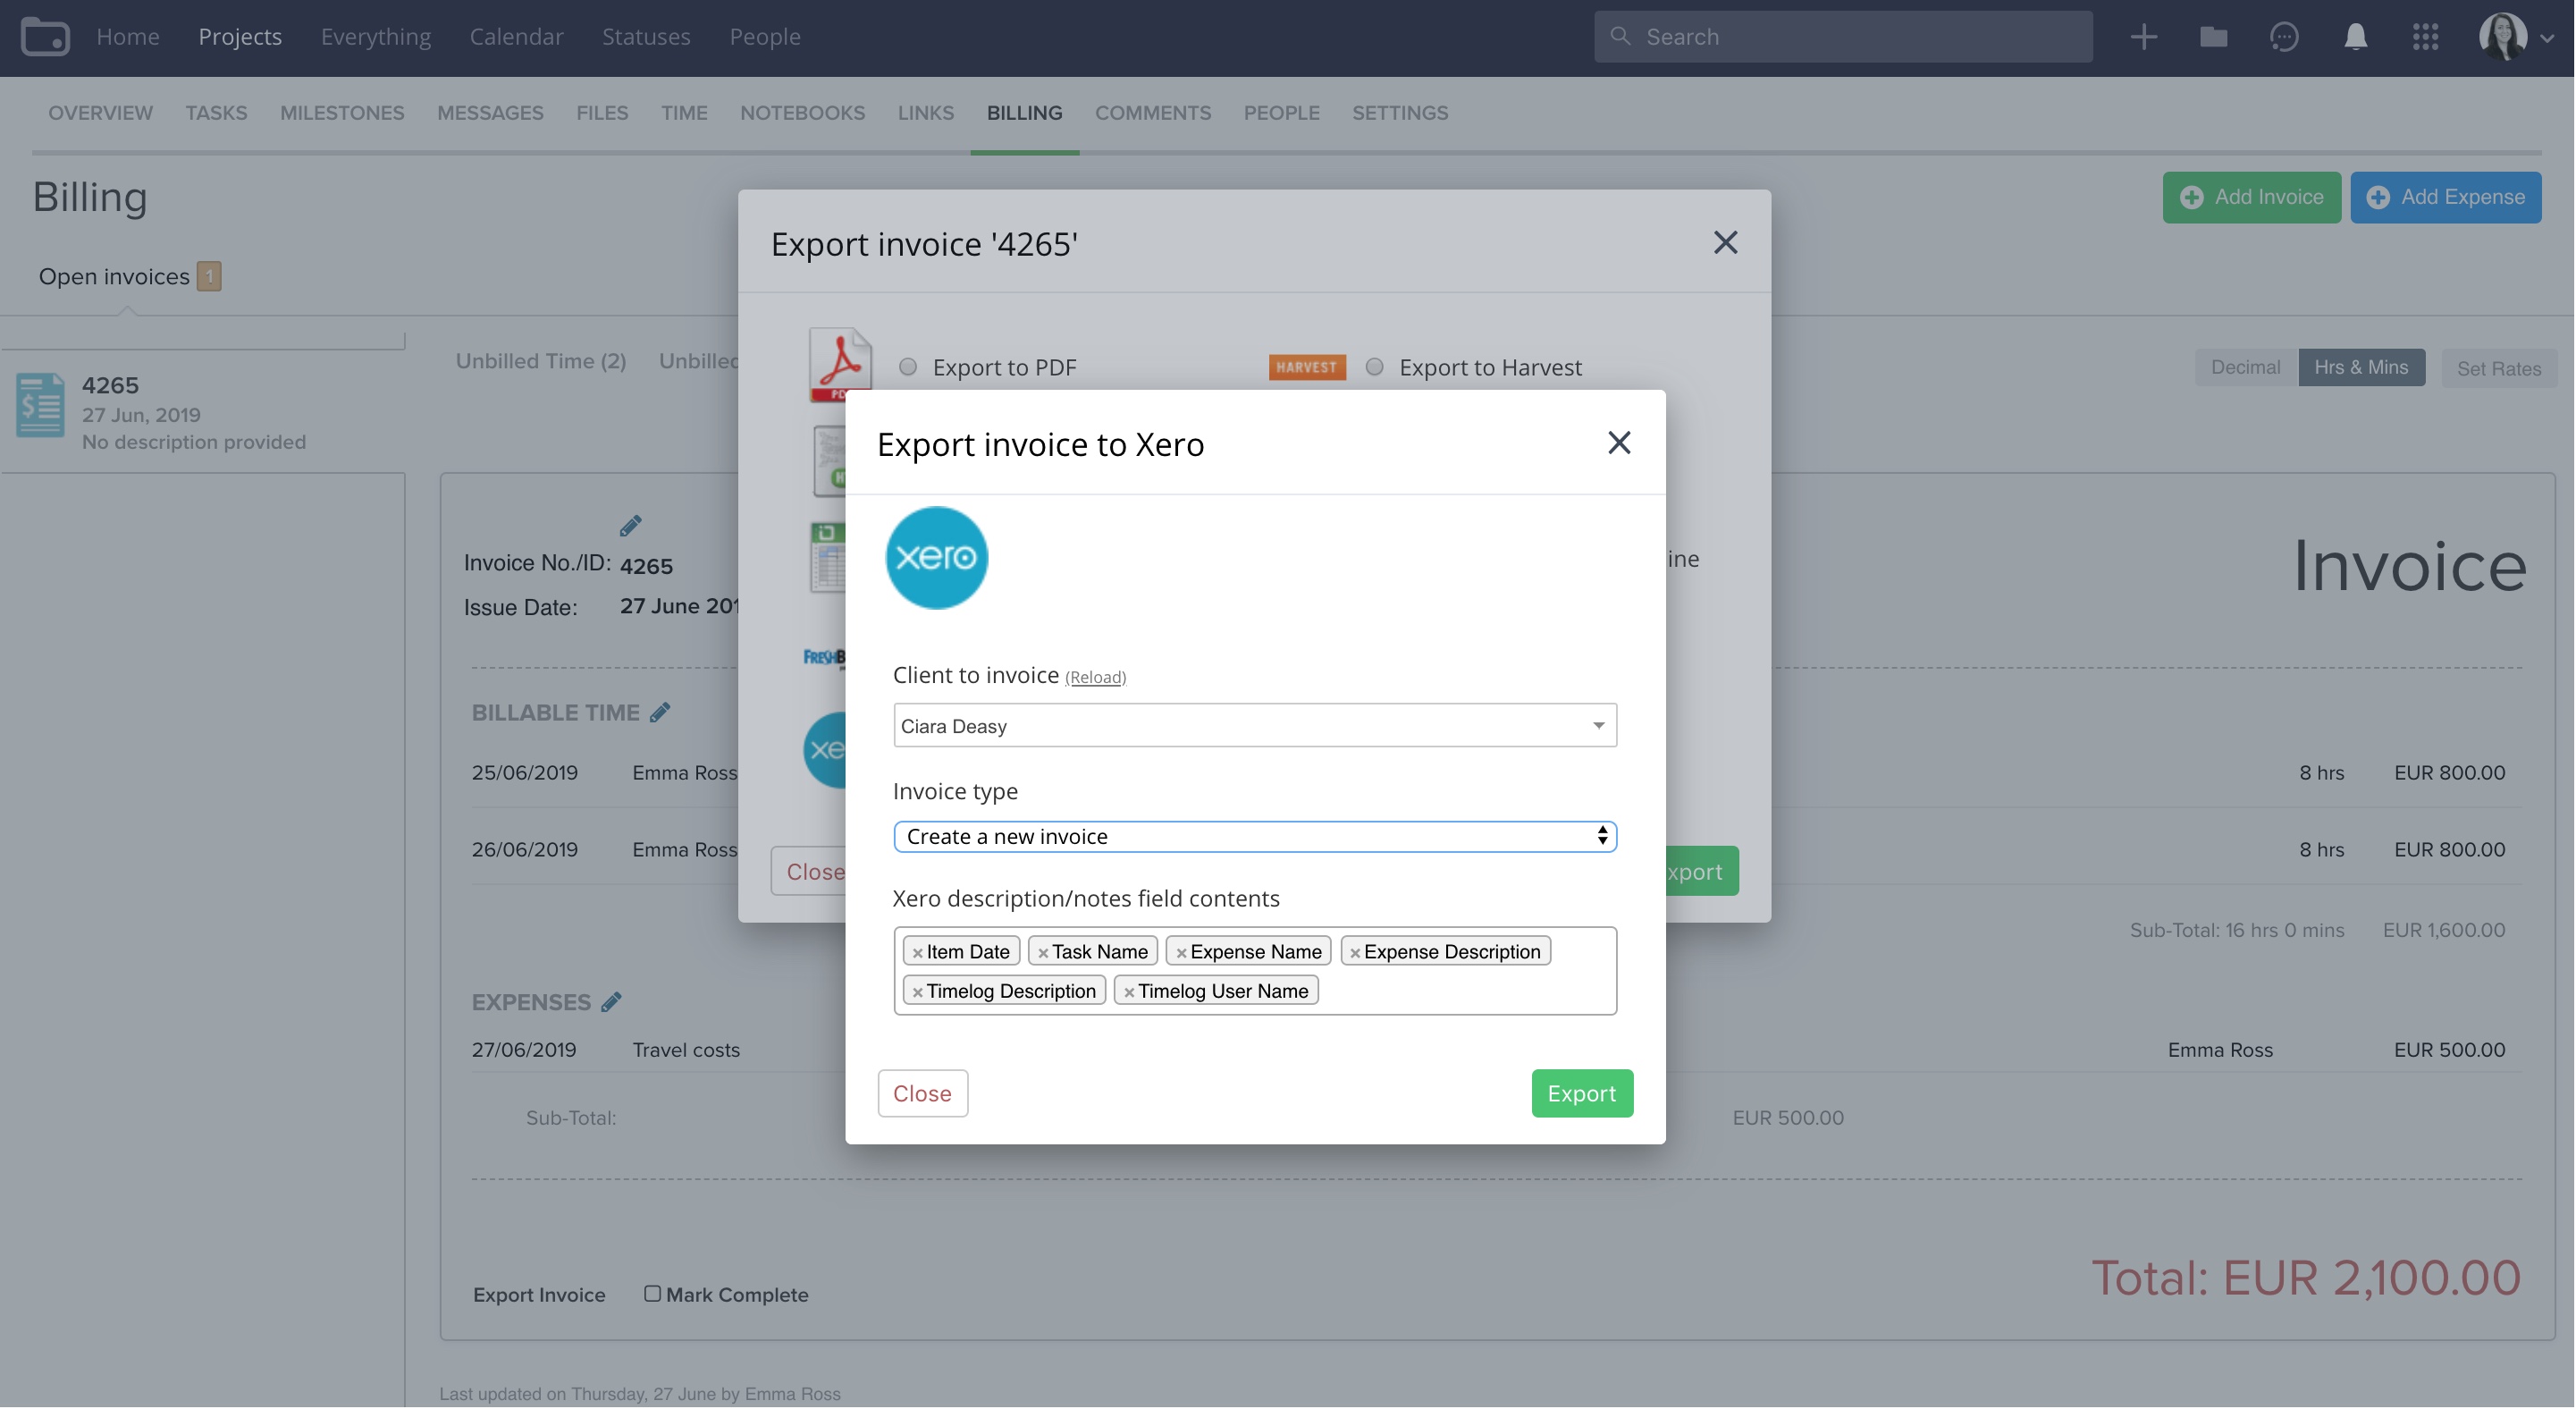The image size is (2576, 1409).
Task: Go to Everything in top navigation
Action: 376,37
